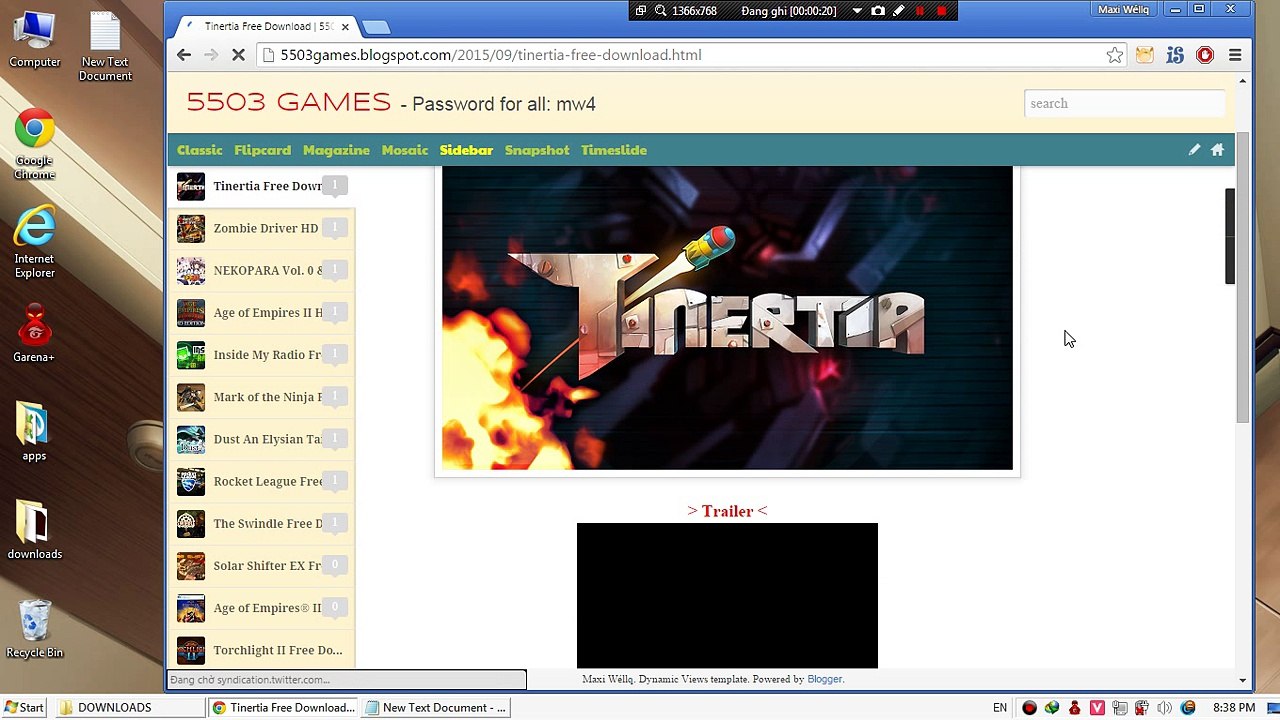Click the blog pencil edit icon
Screen dimensions: 1280x720
click(1194, 150)
